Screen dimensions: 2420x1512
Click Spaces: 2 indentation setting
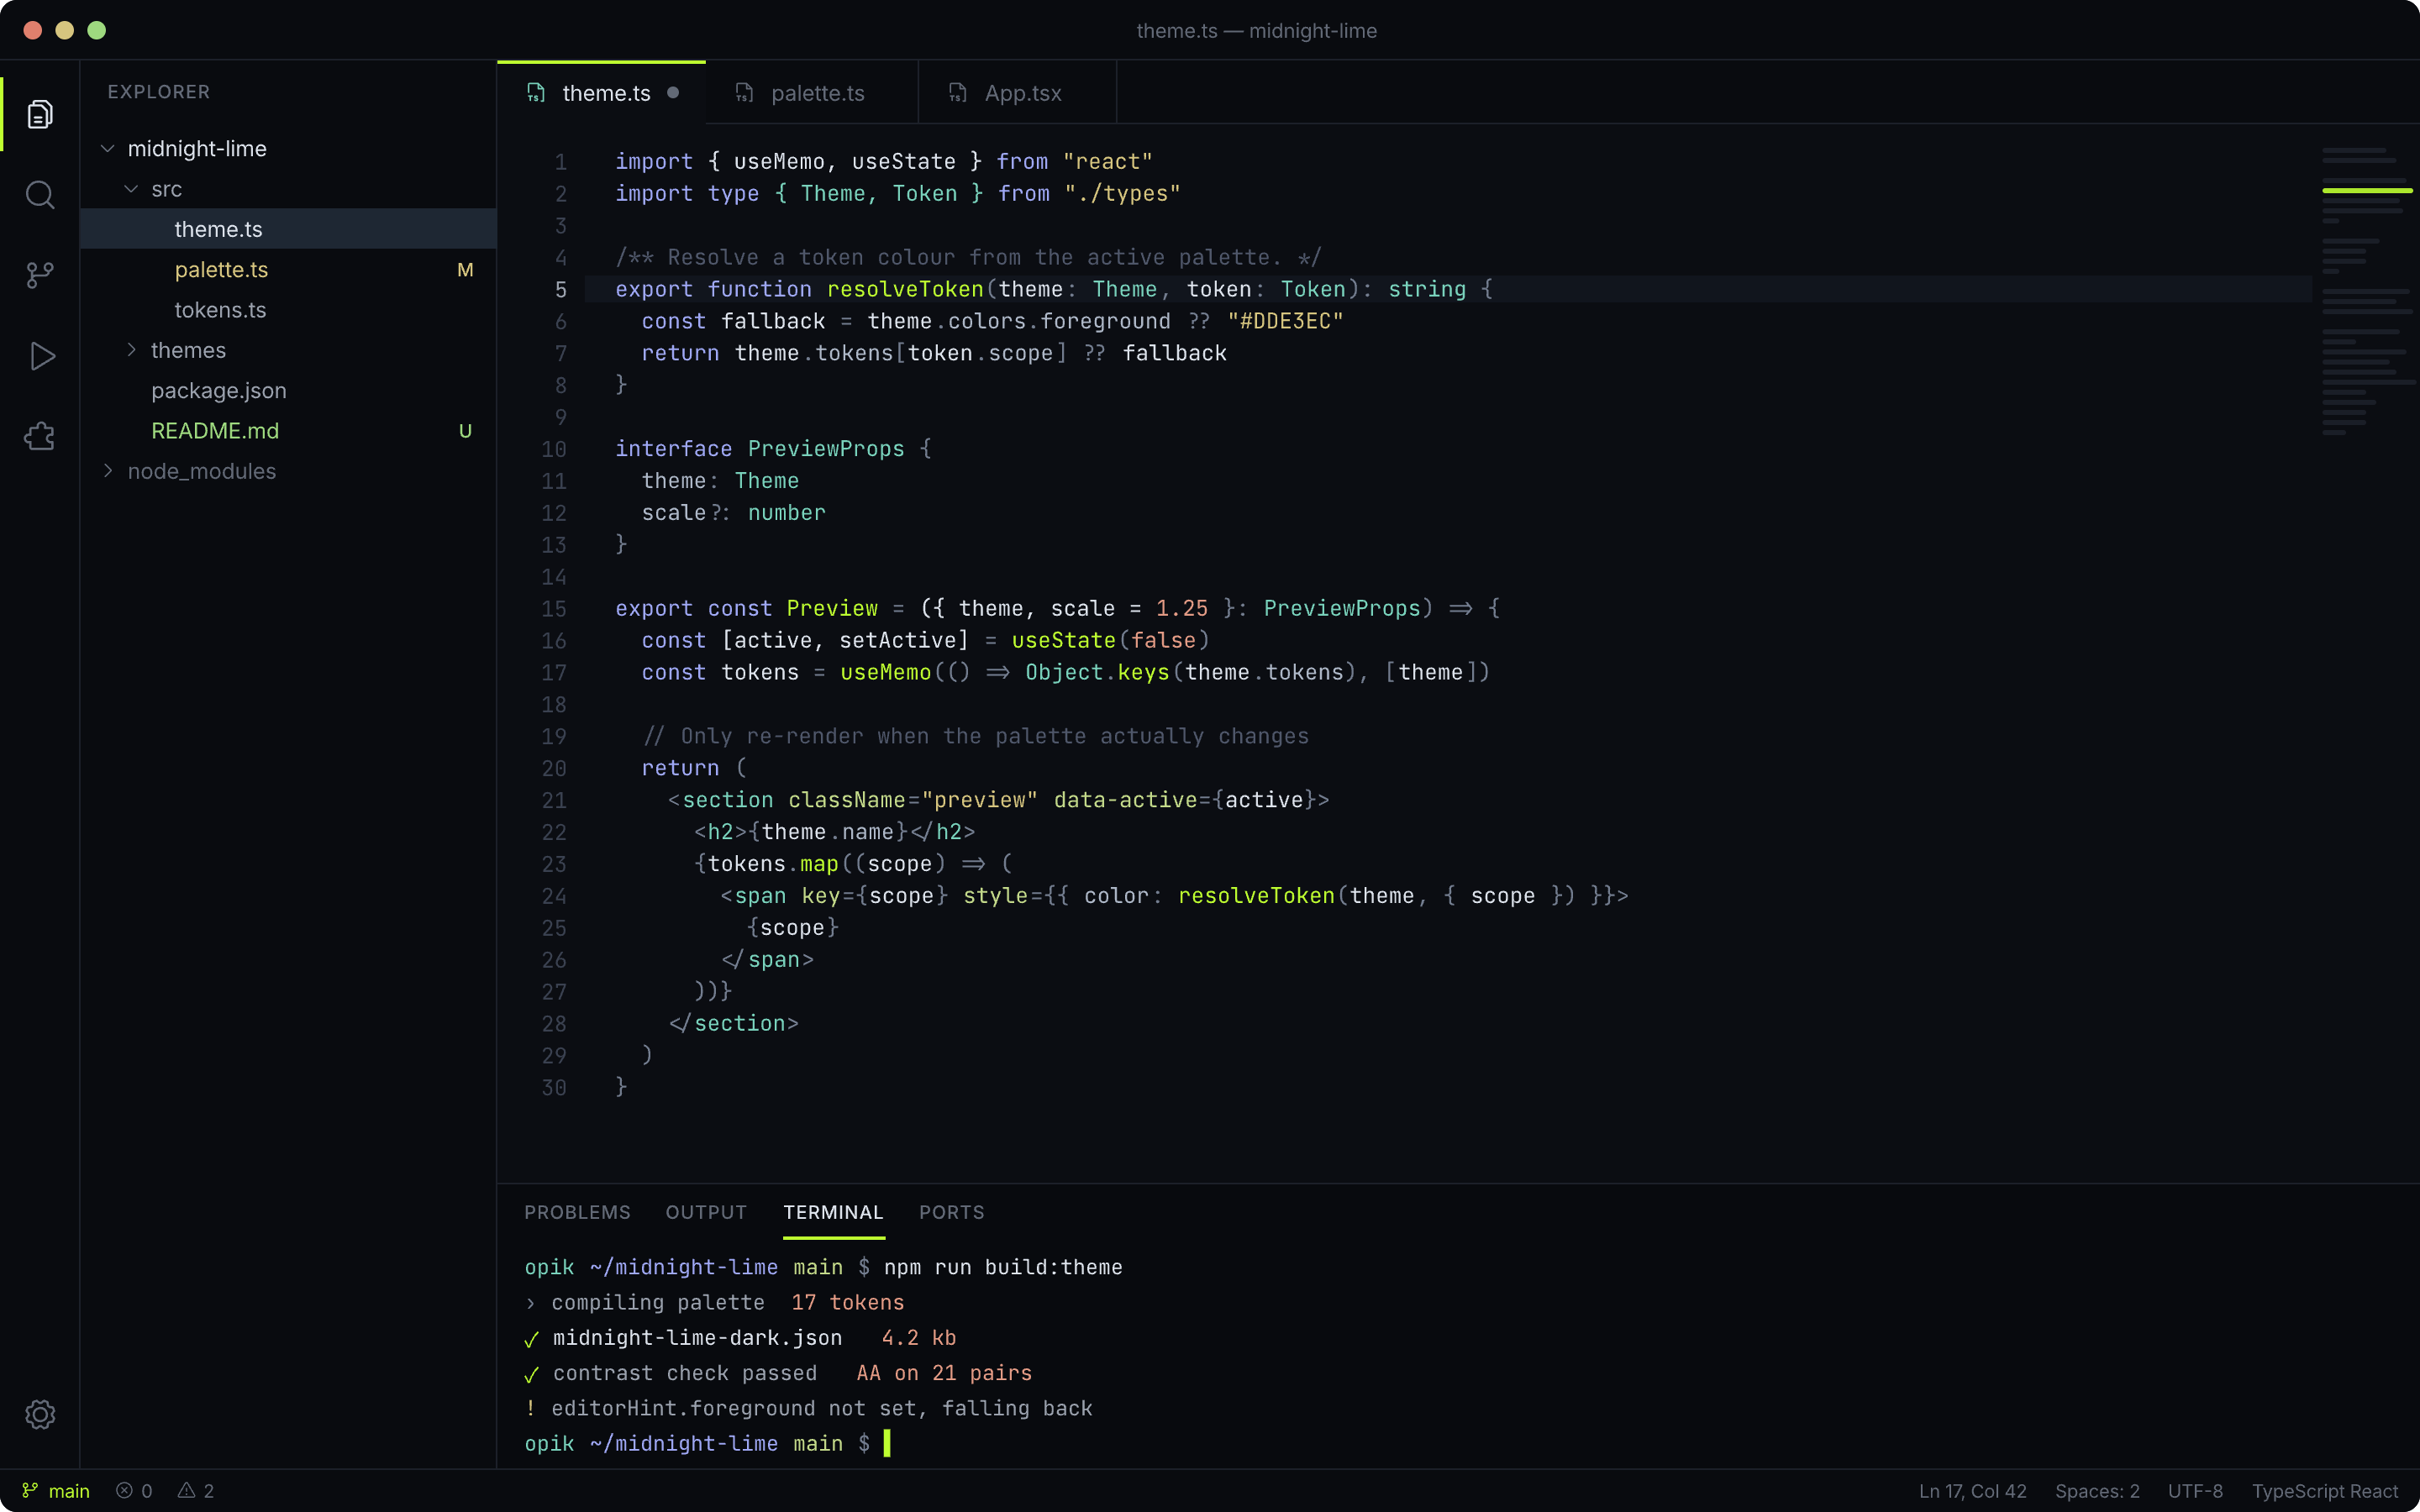(x=2097, y=1491)
